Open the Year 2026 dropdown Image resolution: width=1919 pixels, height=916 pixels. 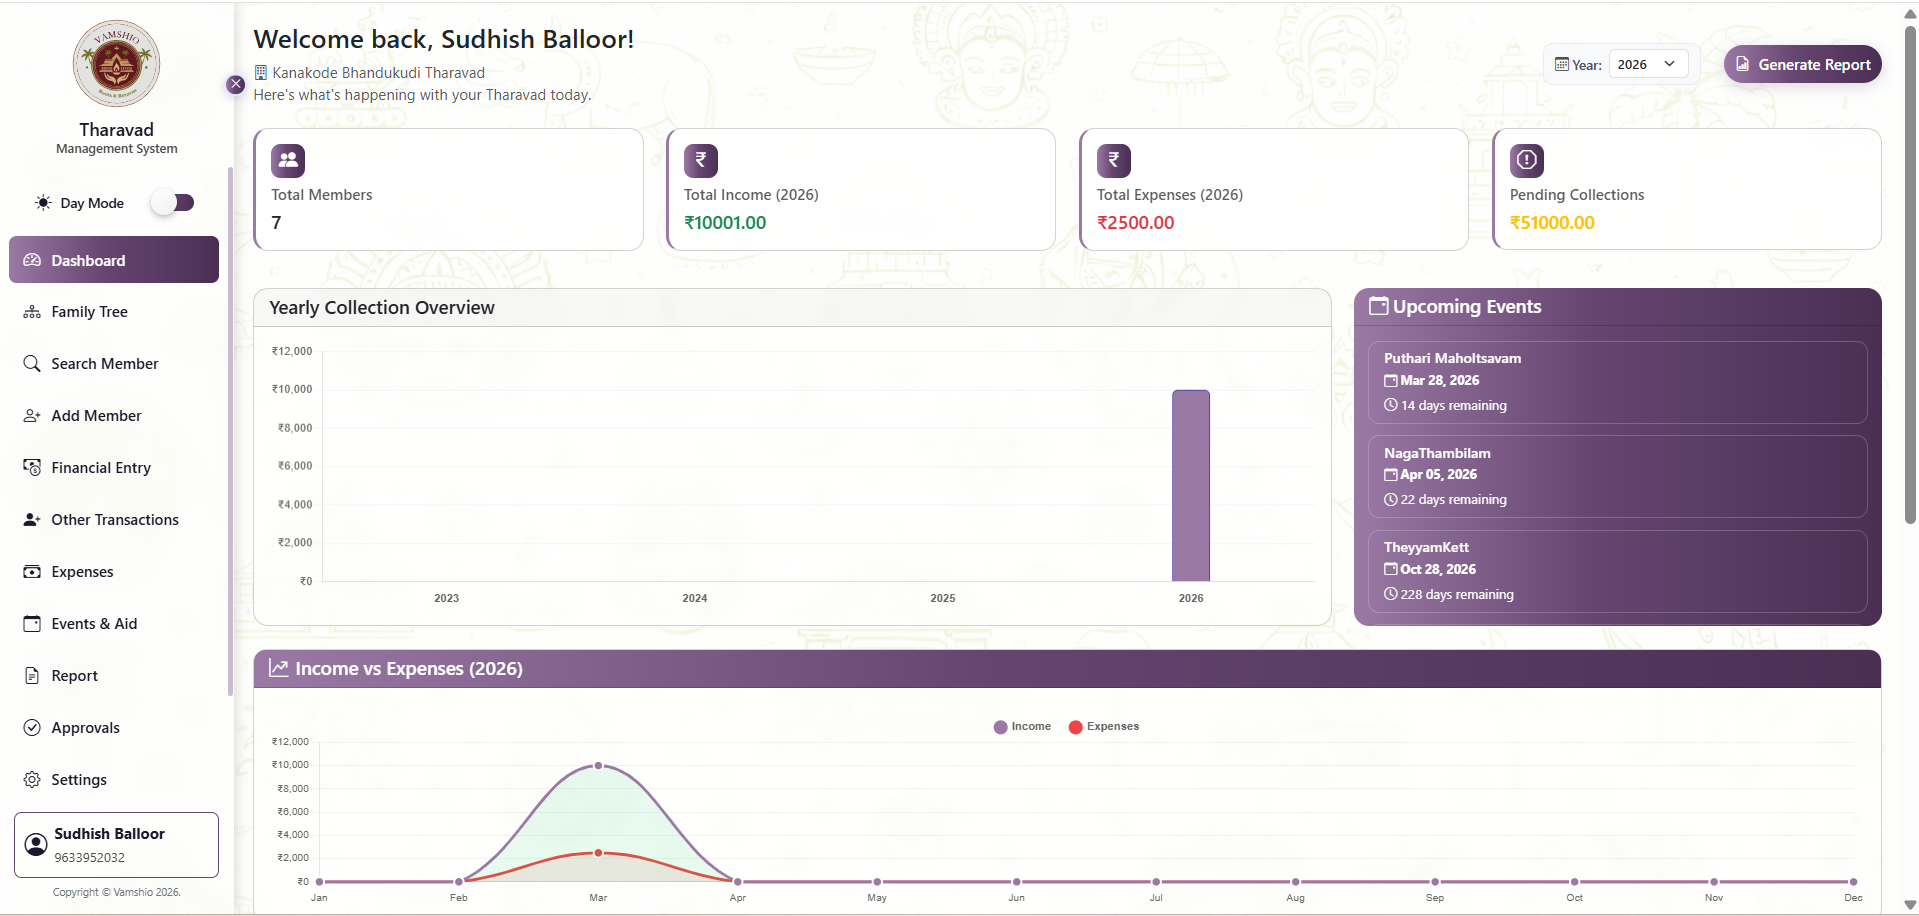click(x=1647, y=64)
